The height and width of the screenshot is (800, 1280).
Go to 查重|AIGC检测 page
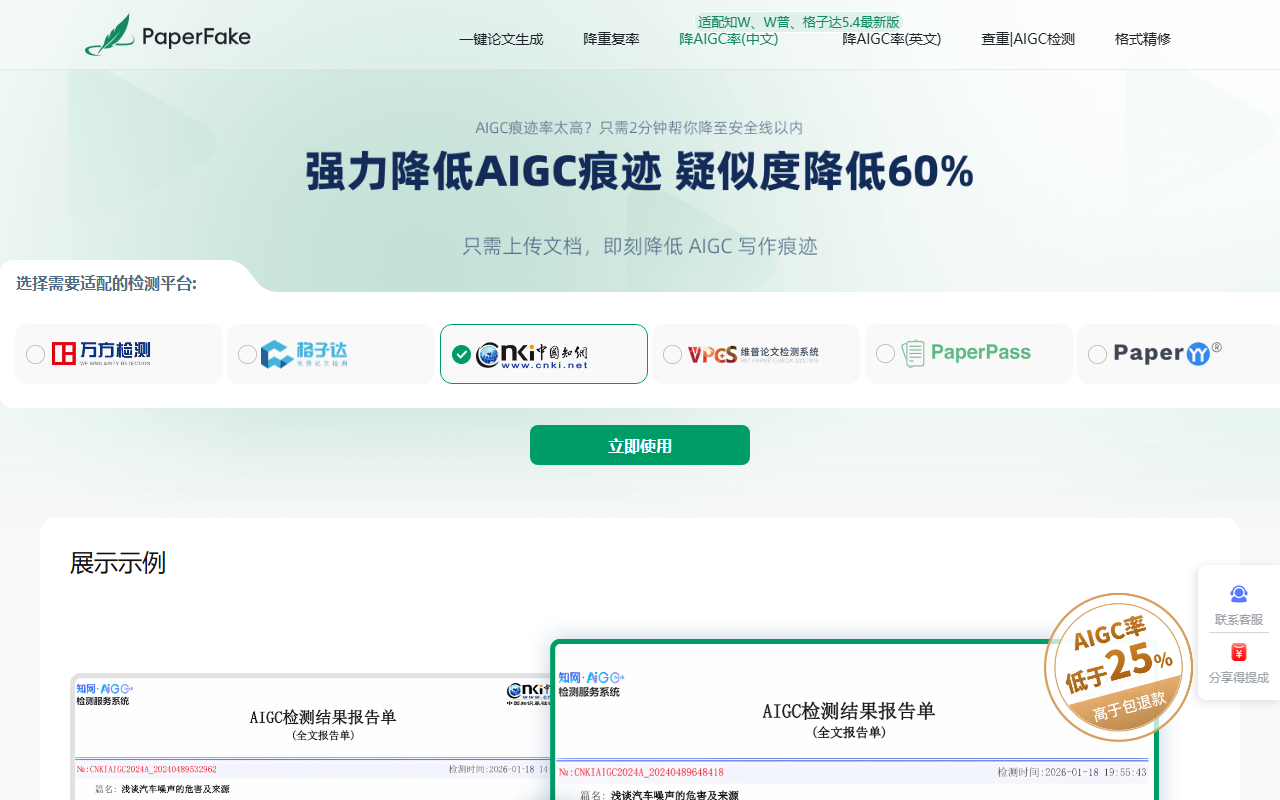coord(1027,40)
